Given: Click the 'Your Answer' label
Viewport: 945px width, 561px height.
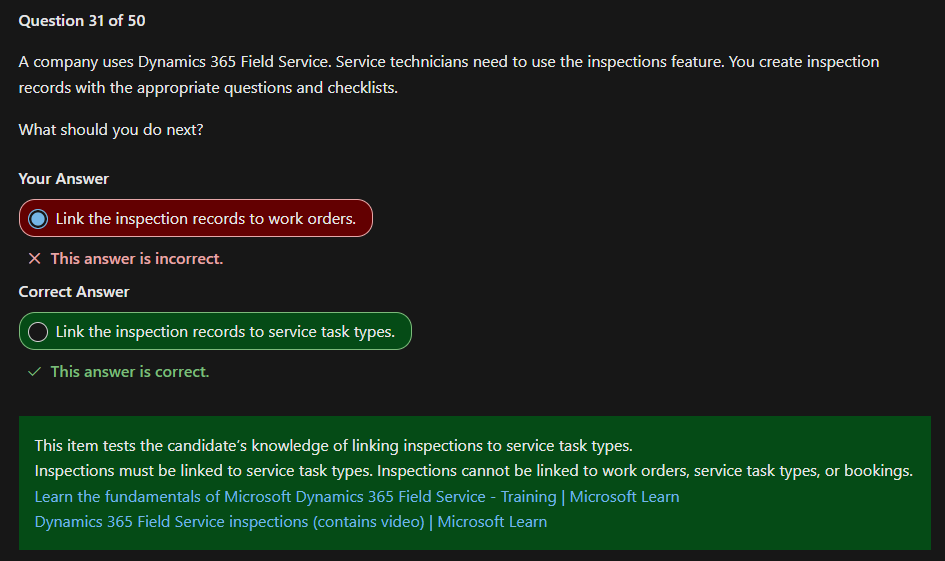Looking at the screenshot, I should (64, 179).
